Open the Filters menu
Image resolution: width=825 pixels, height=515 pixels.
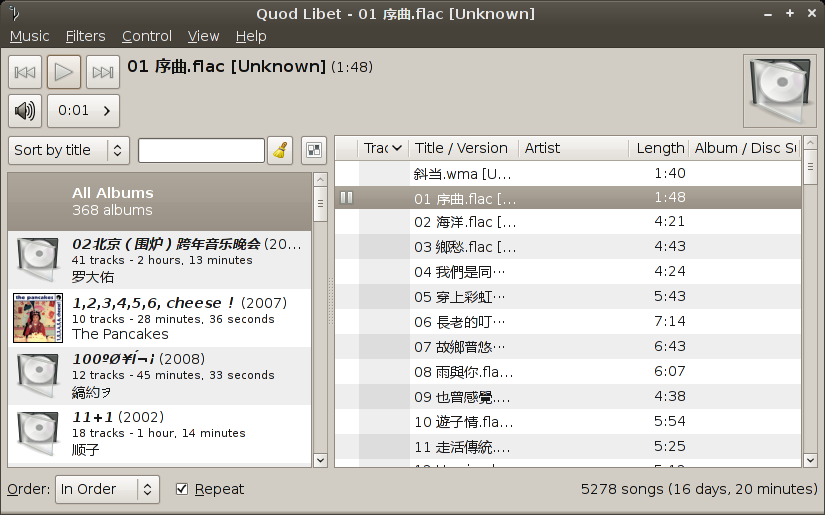(85, 36)
